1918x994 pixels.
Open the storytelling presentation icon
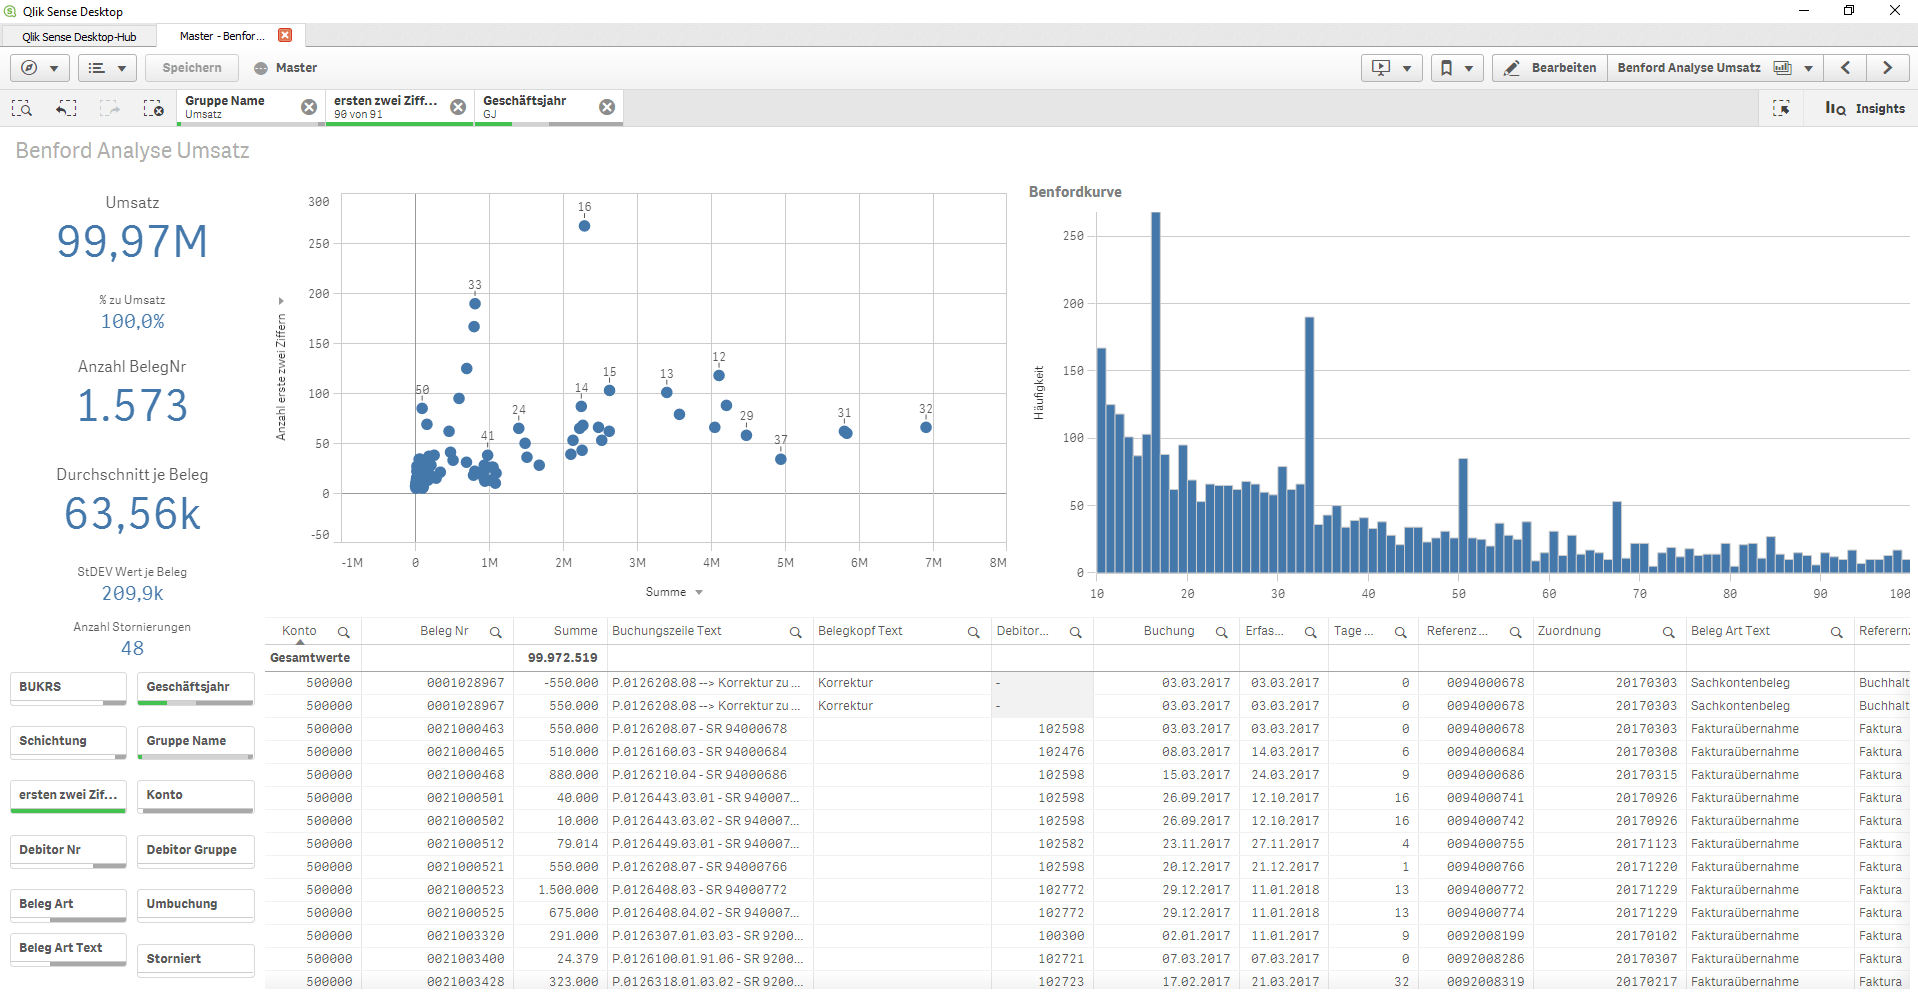(x=1391, y=68)
